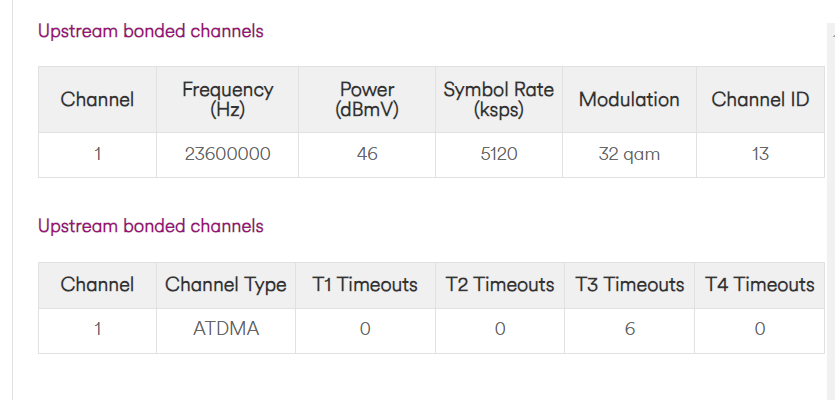This screenshot has width=835, height=400.
Task: Select the Power (dBmV) column header
Action: (x=367, y=100)
